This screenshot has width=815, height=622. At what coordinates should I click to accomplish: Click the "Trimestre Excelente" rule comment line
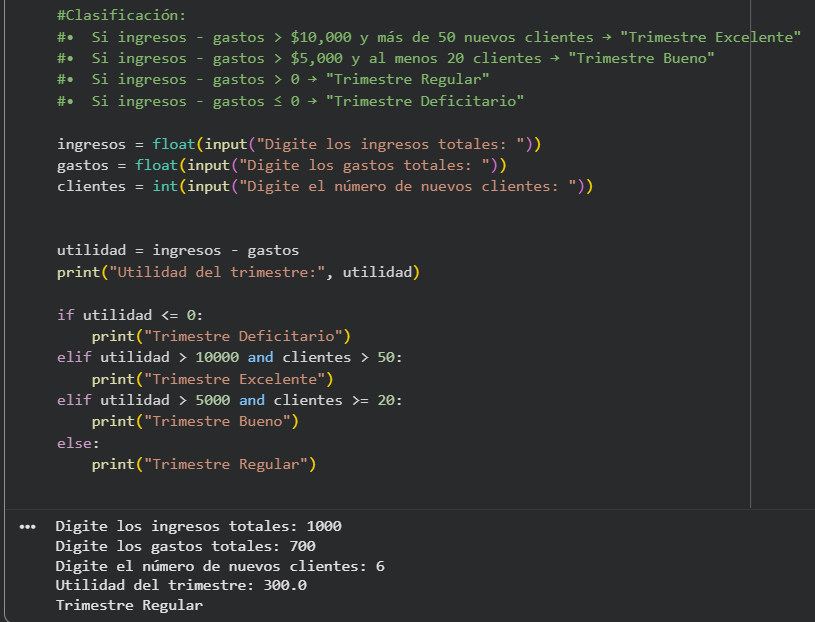coord(430,37)
